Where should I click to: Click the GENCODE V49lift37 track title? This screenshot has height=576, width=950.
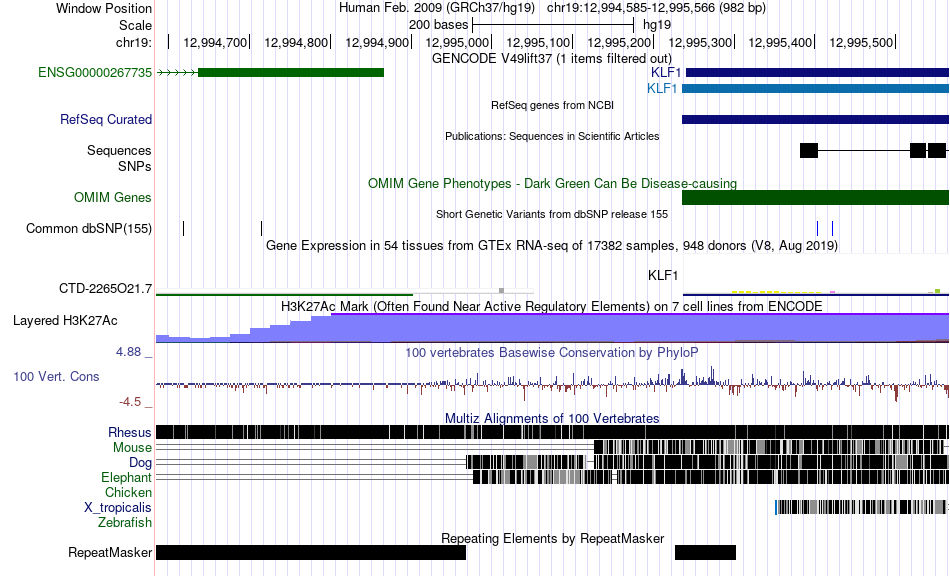552,59
